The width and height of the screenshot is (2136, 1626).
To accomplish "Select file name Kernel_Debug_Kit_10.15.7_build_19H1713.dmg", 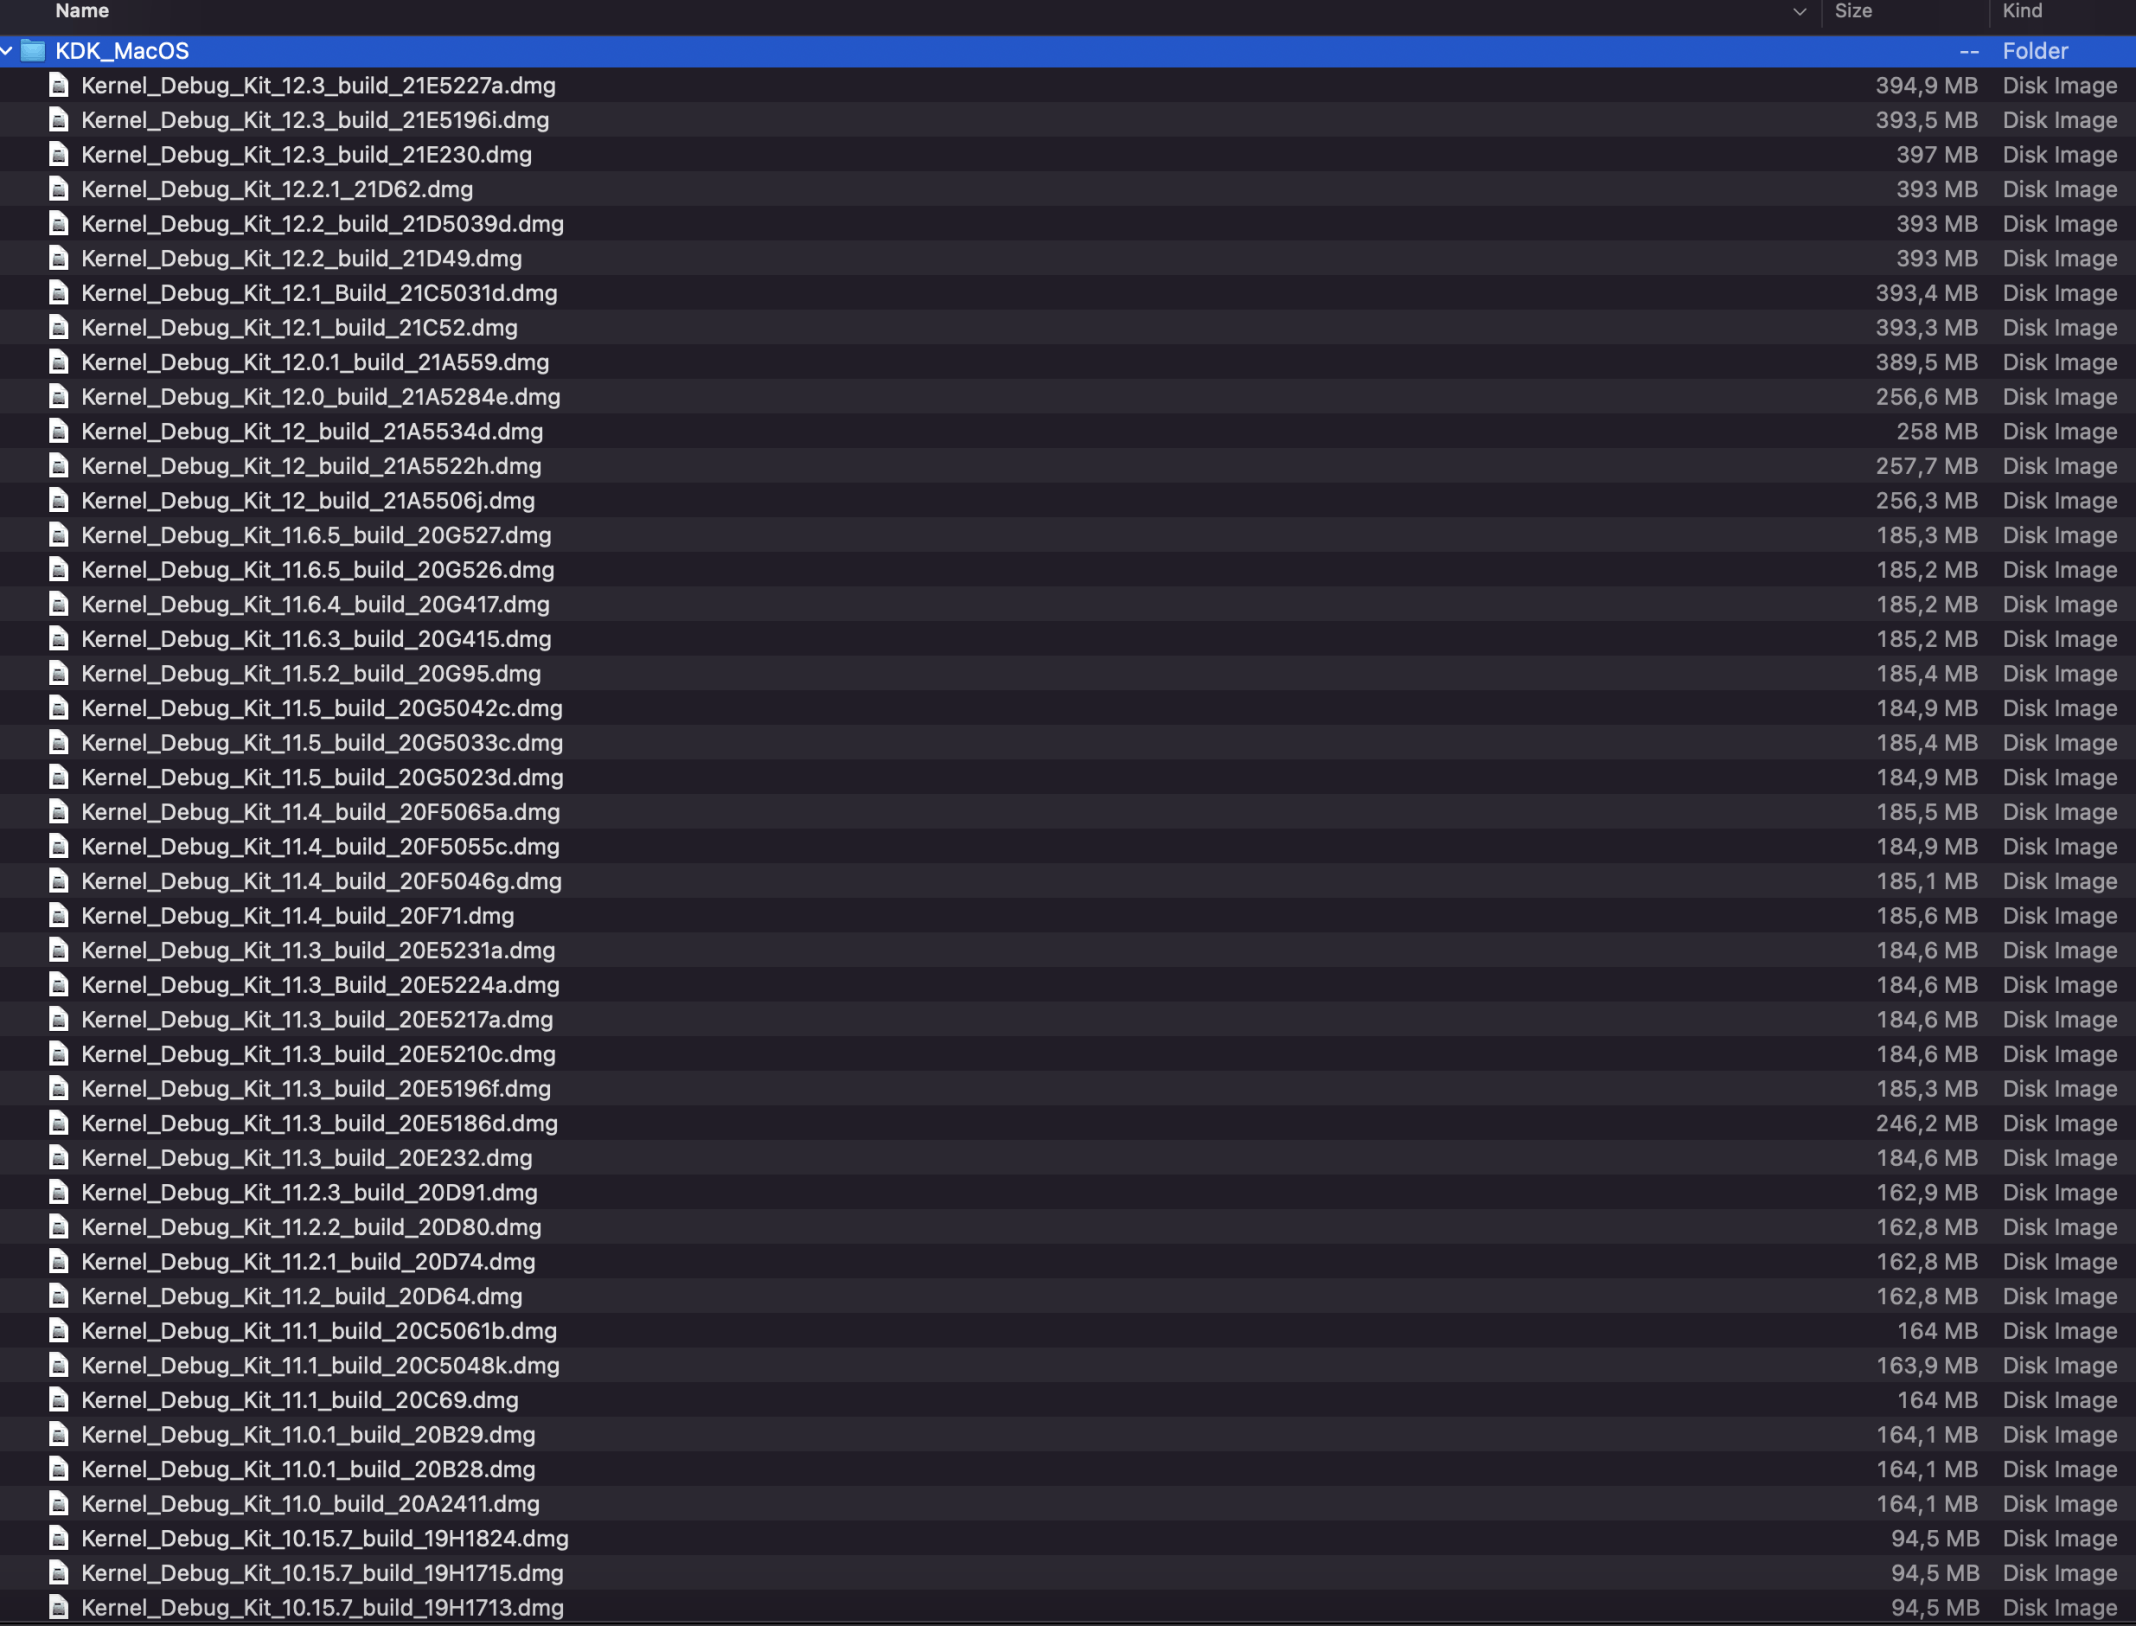I will tap(322, 1608).
